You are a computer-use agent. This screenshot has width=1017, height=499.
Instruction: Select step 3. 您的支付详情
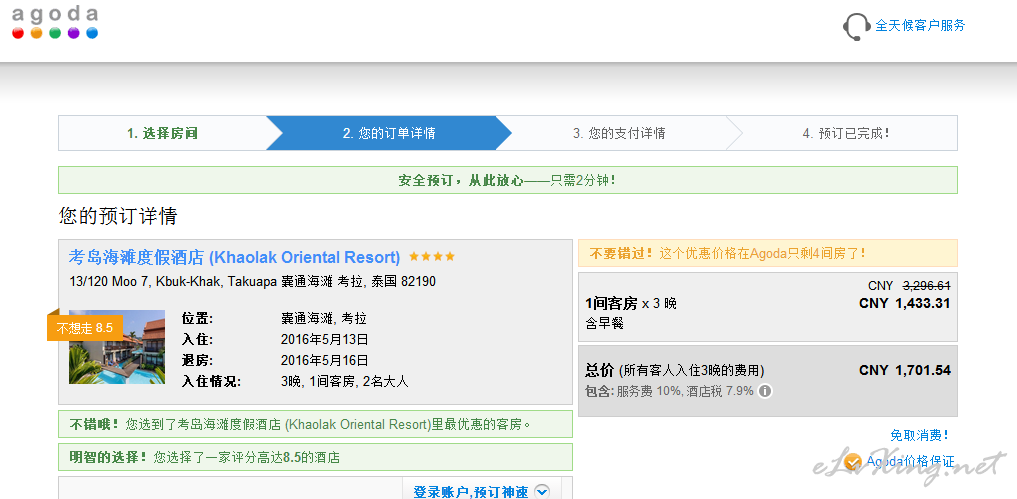click(619, 133)
